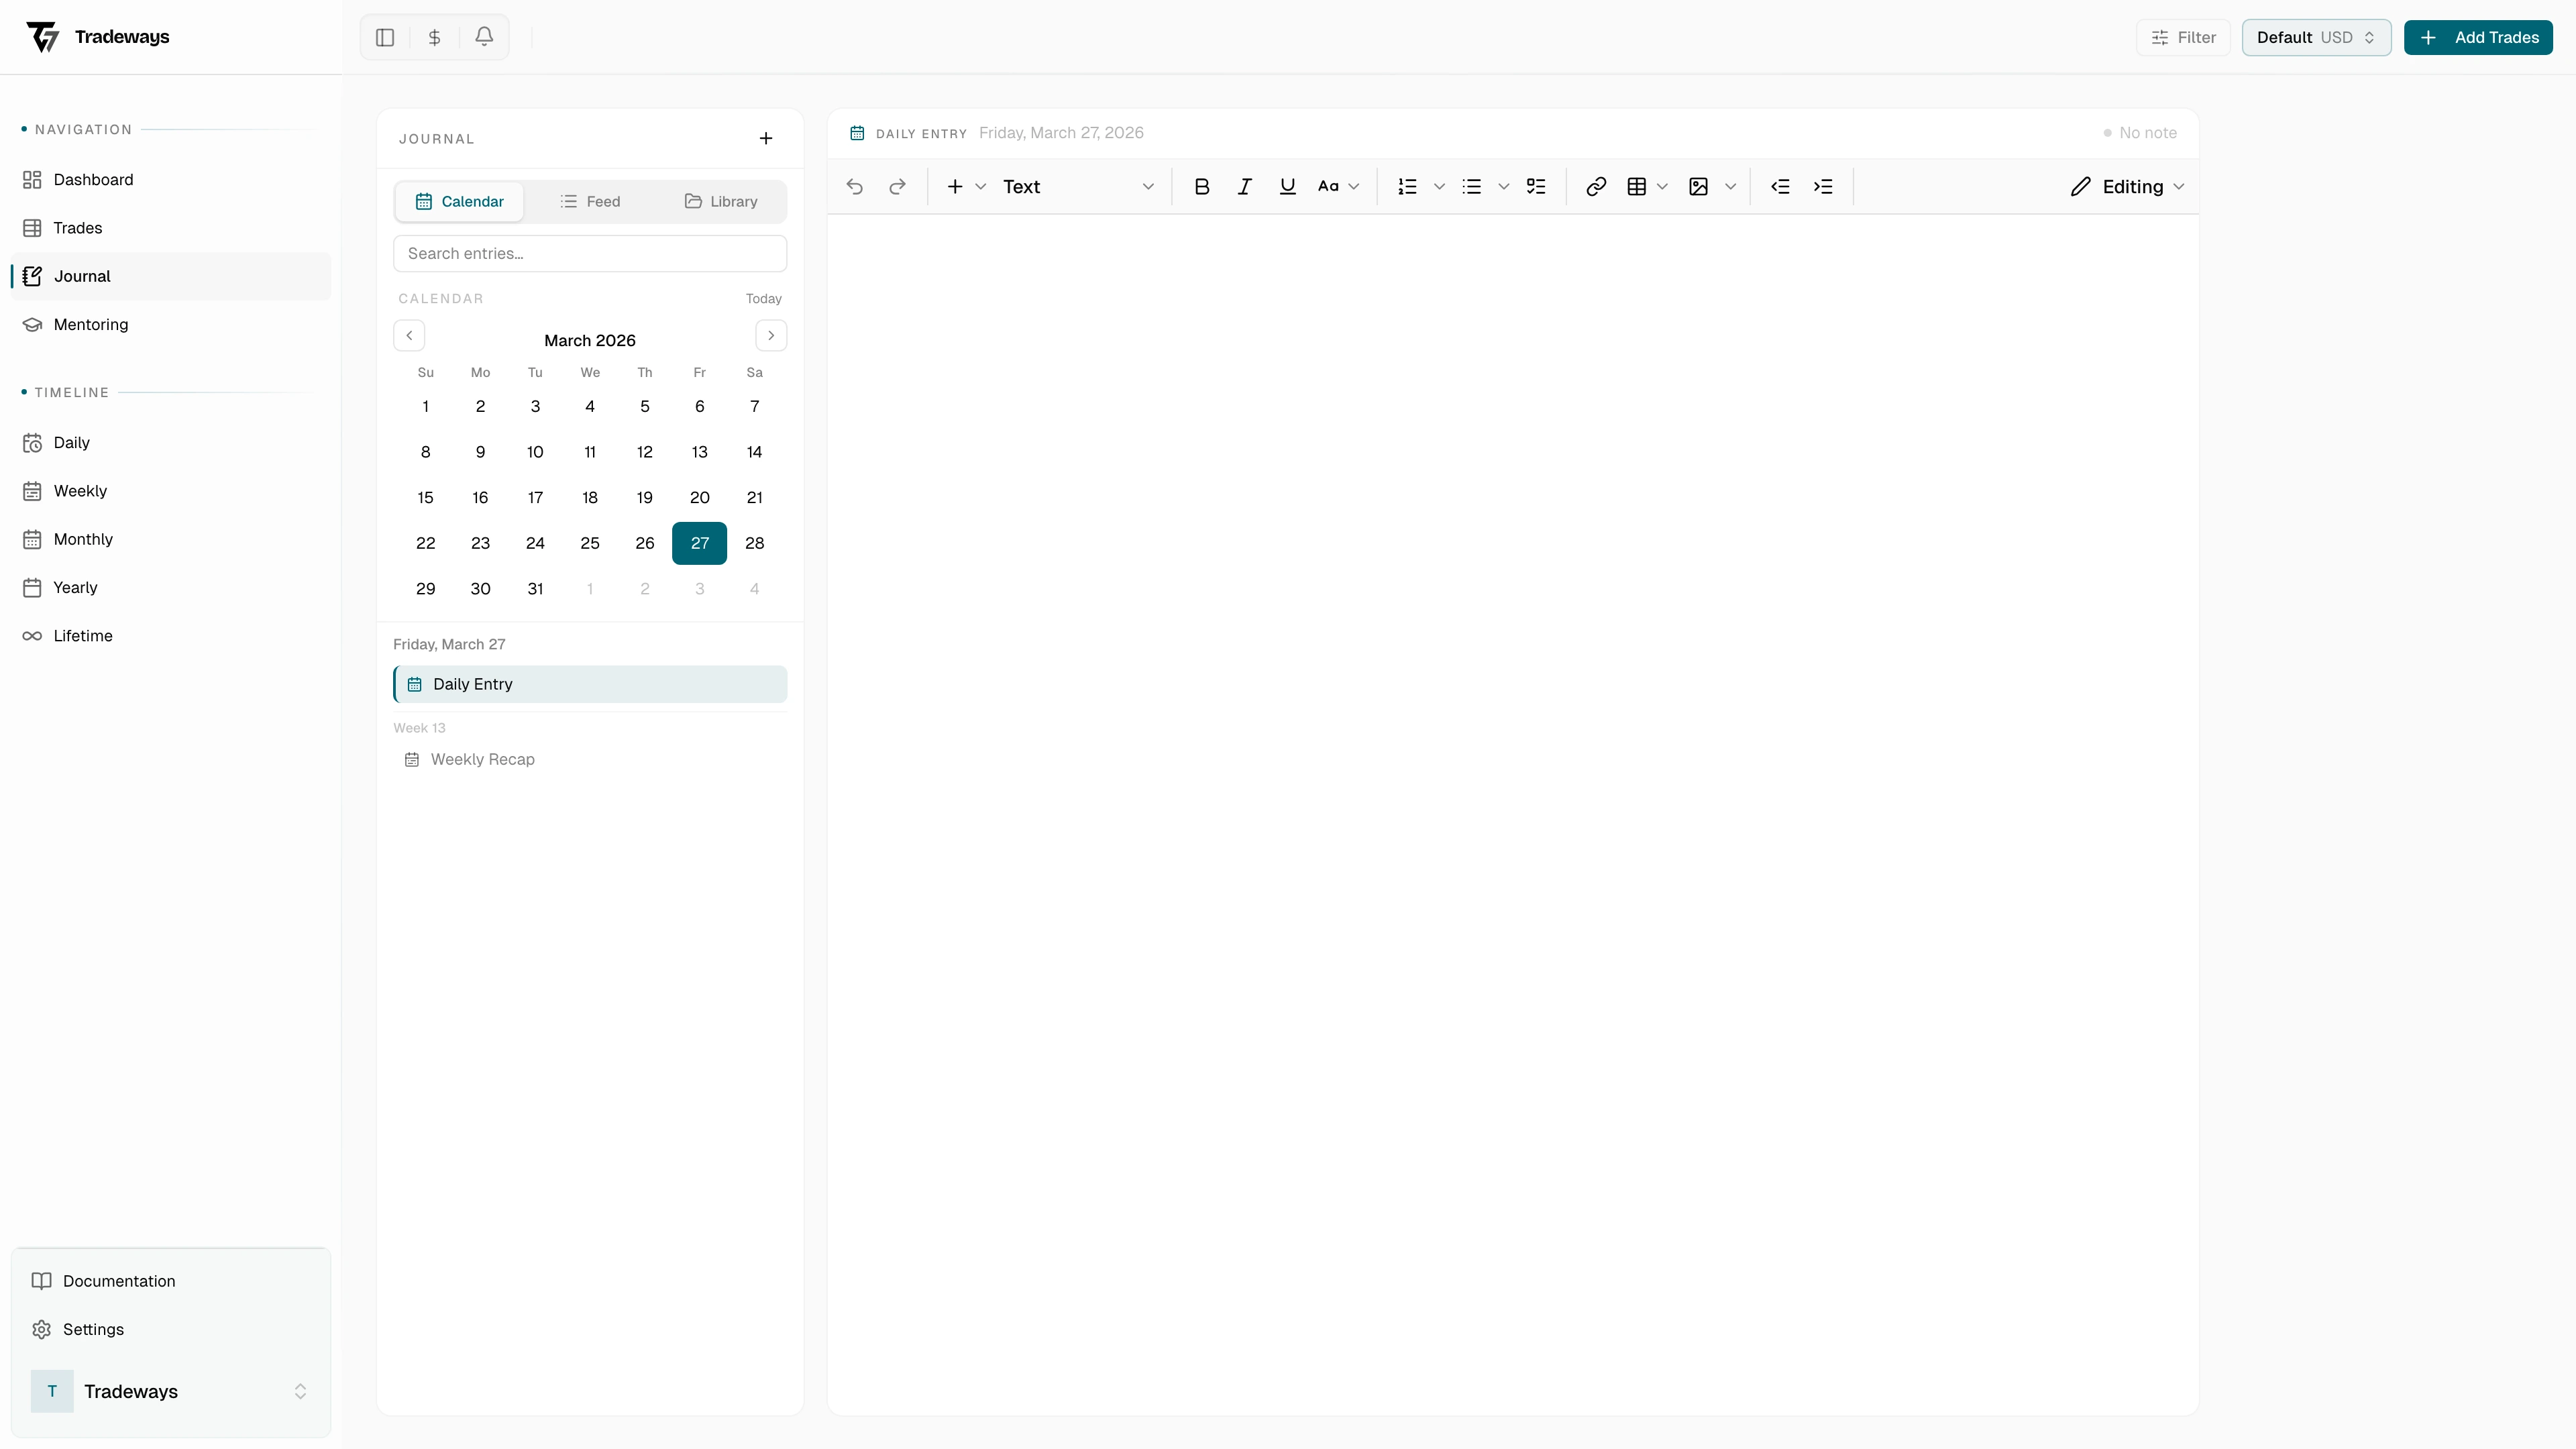Insert a table into the entry

point(1637,186)
